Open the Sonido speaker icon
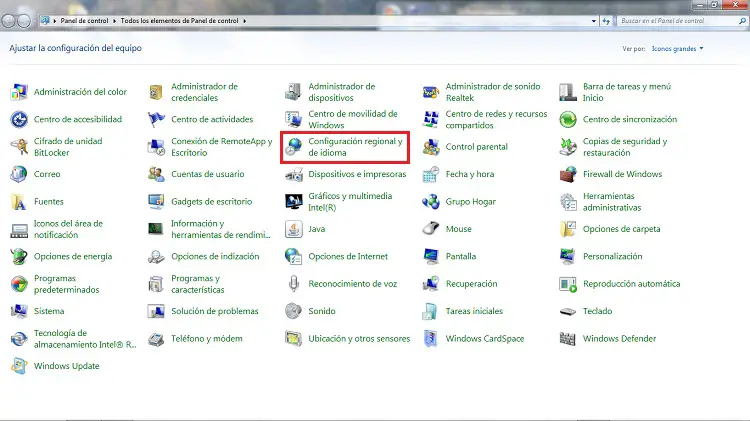Image resolution: width=750 pixels, height=421 pixels. pos(293,311)
